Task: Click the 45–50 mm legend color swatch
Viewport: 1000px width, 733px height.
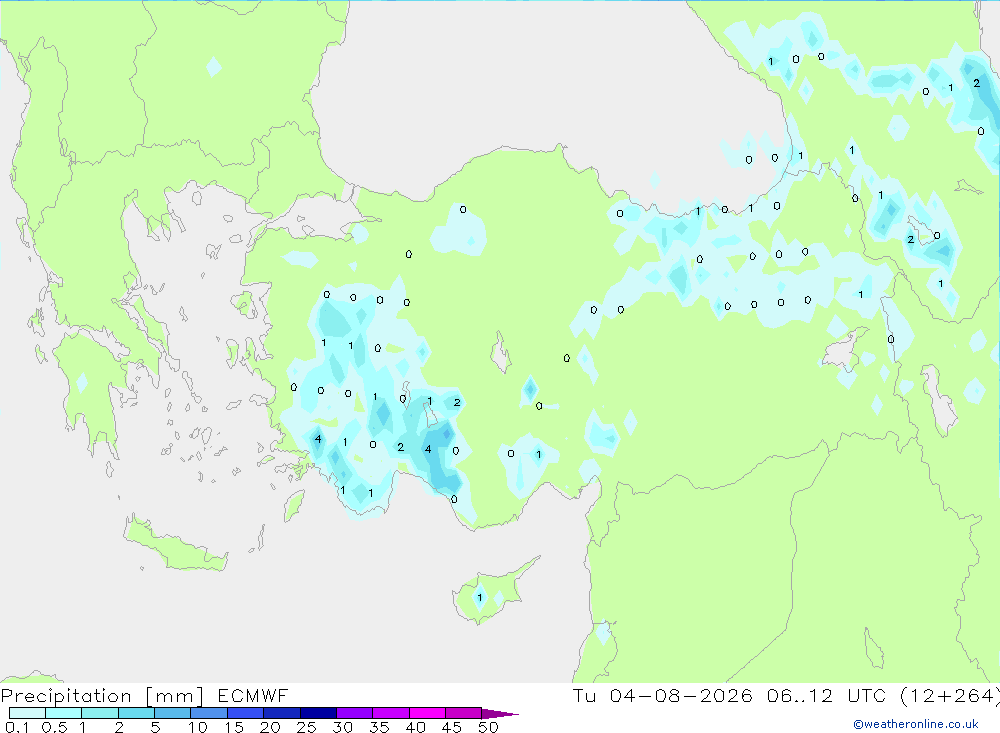Action: pyautogui.click(x=463, y=713)
